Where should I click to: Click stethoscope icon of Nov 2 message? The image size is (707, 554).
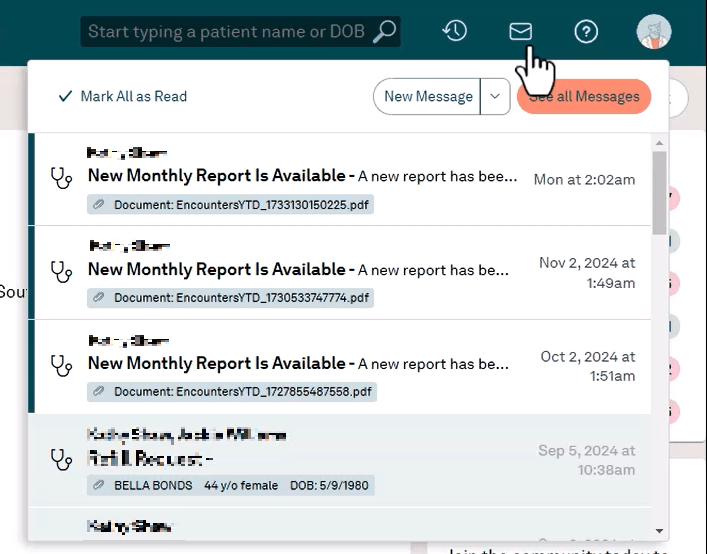[x=61, y=272]
